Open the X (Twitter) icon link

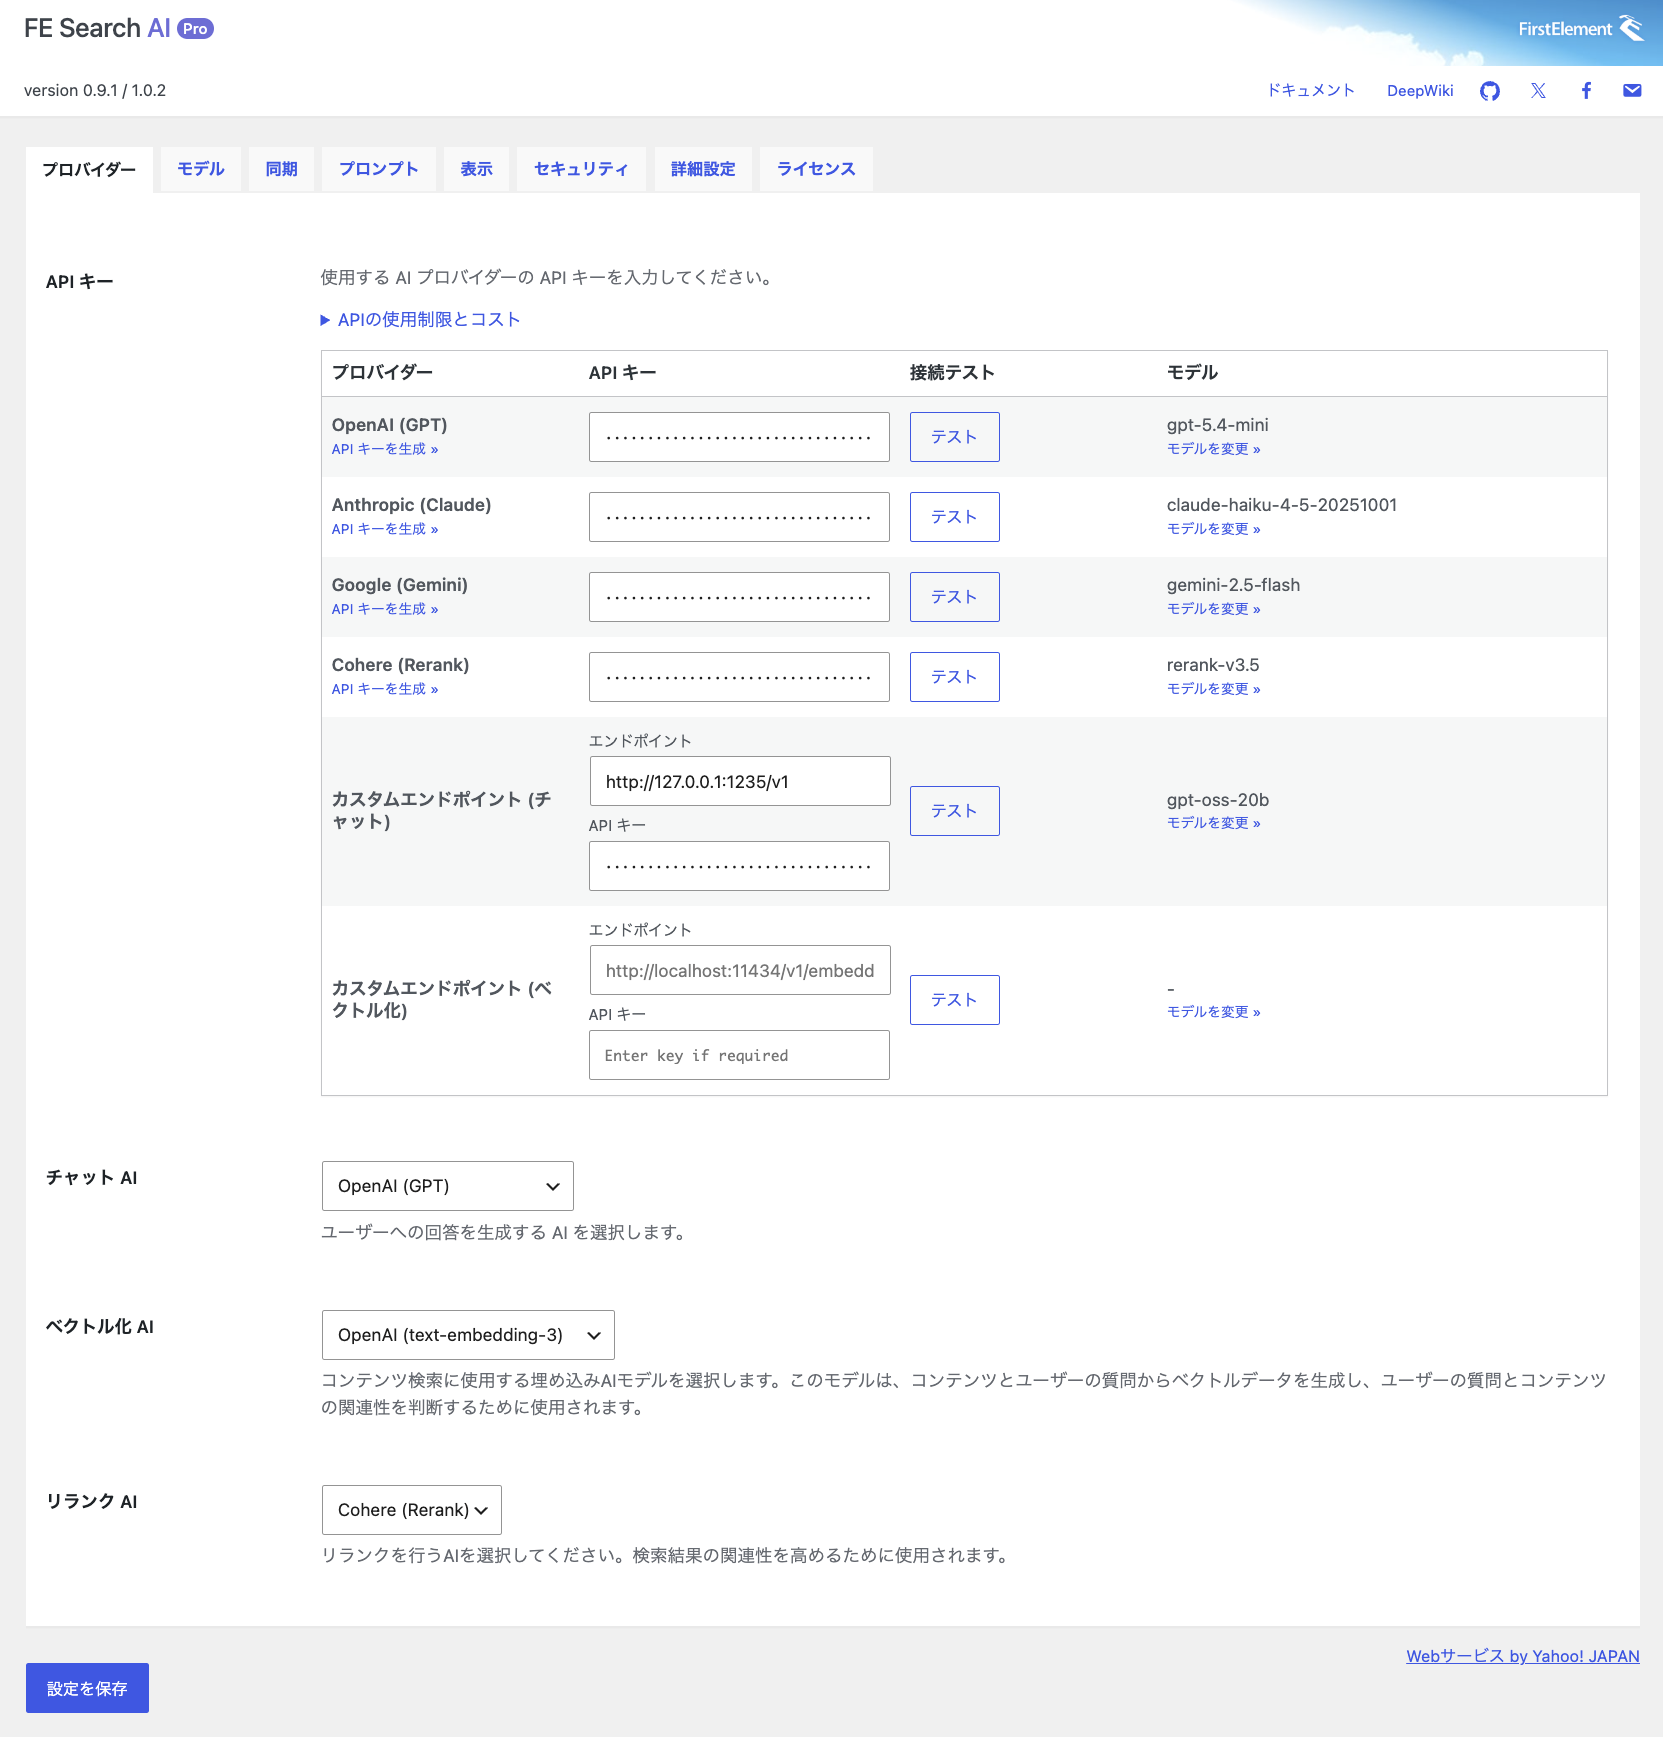click(x=1538, y=91)
